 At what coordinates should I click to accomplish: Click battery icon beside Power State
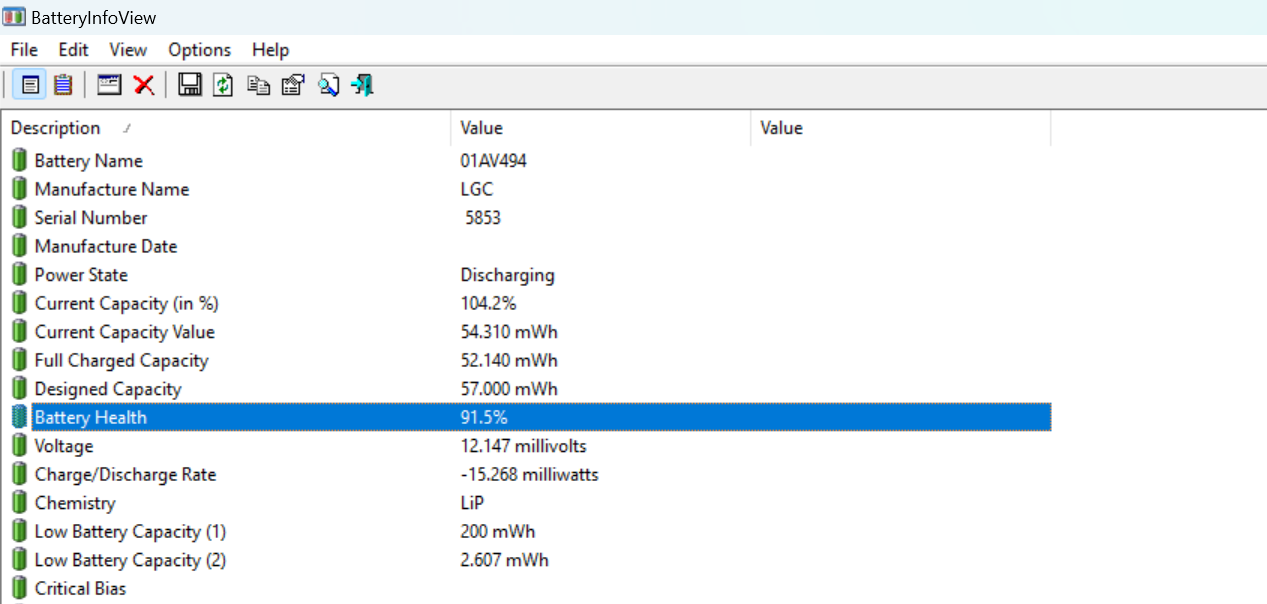point(19,274)
